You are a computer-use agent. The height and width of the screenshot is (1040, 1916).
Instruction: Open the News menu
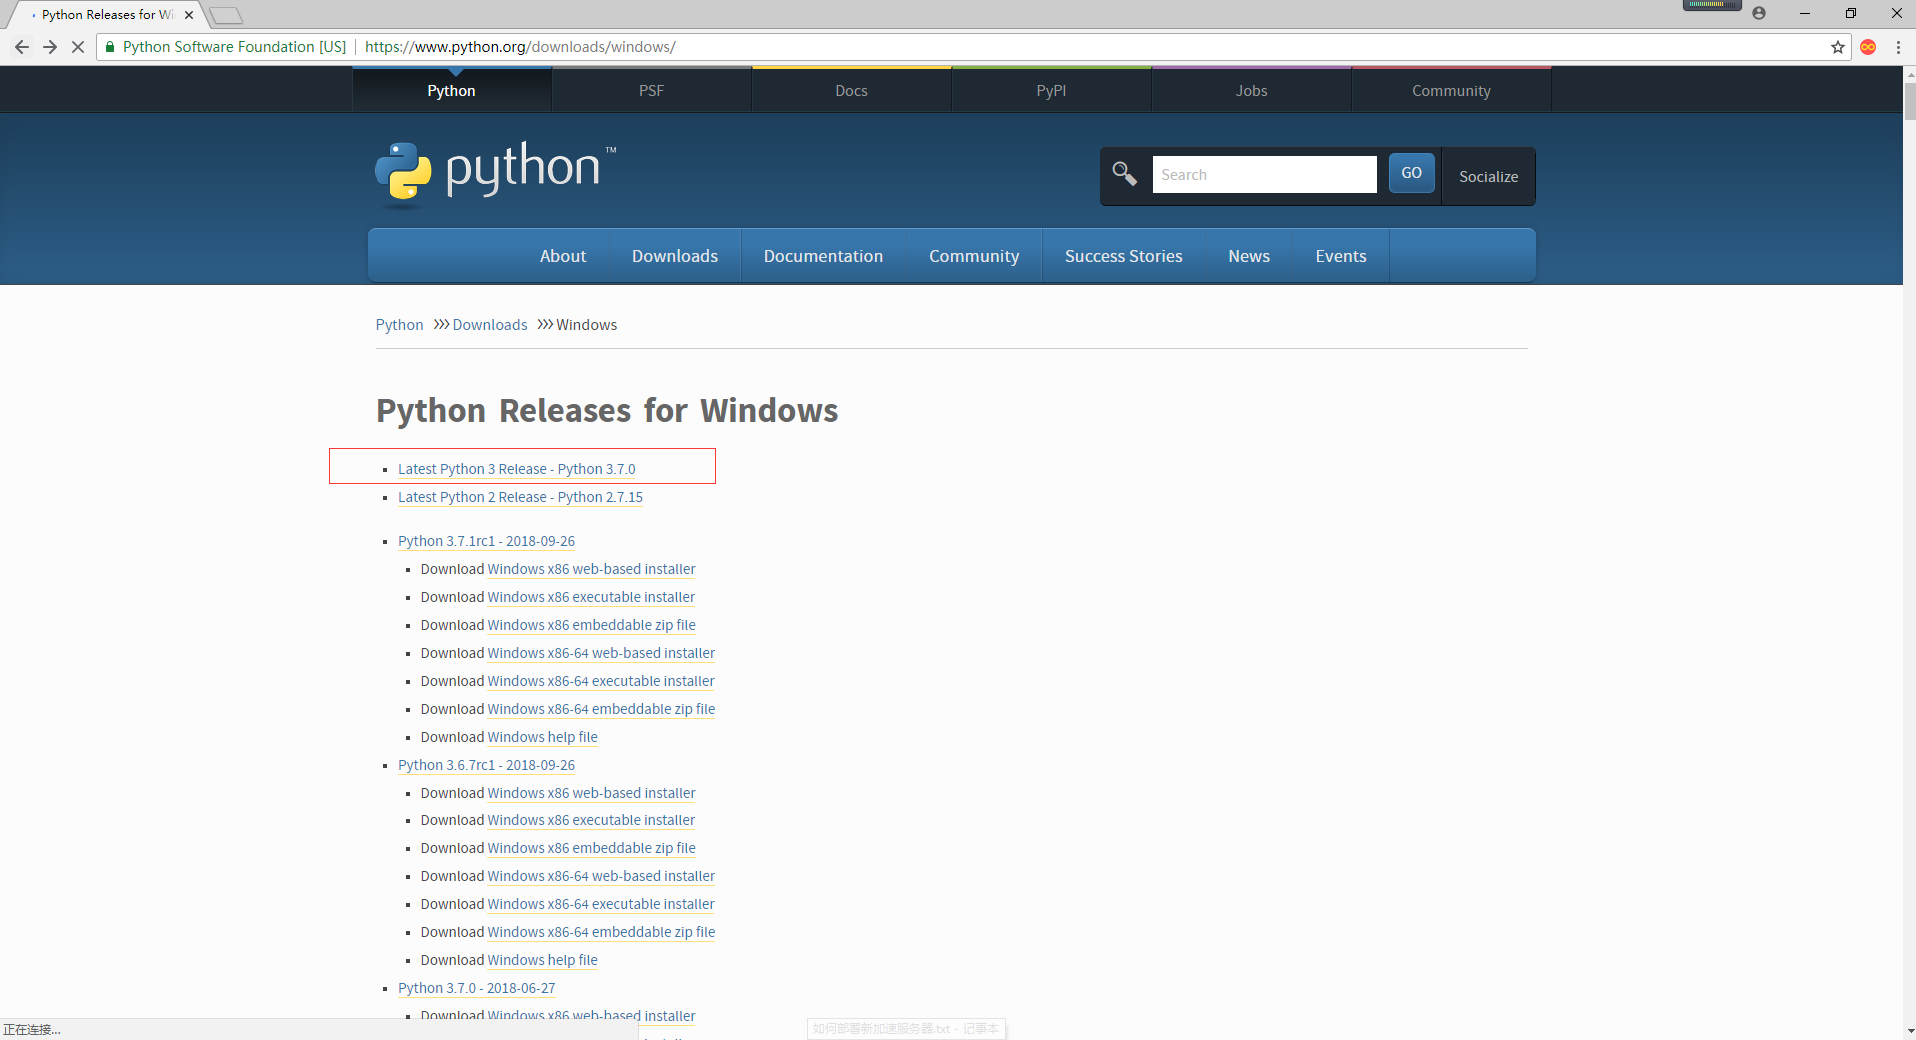click(1249, 256)
